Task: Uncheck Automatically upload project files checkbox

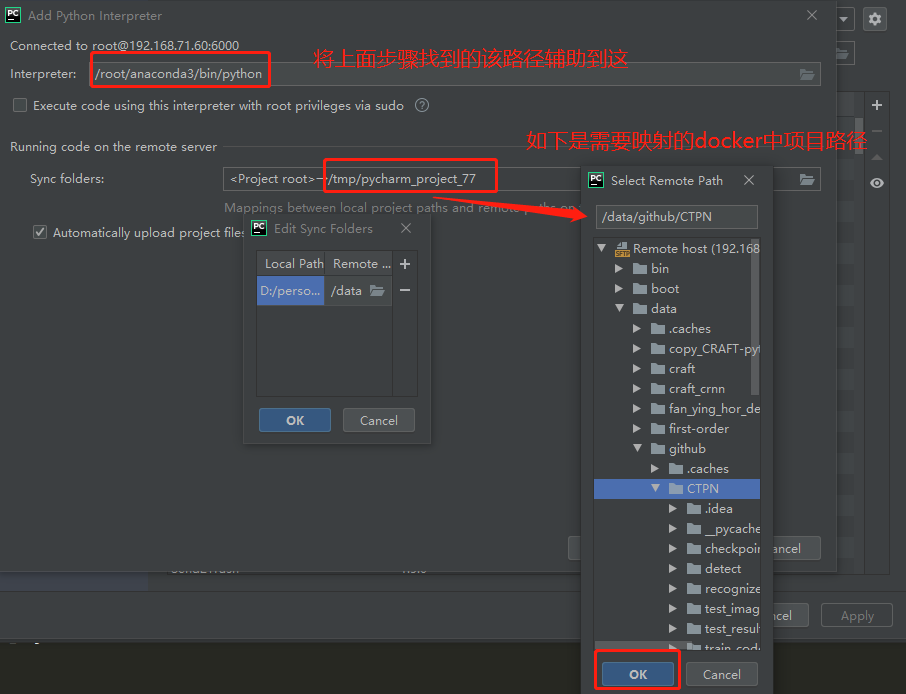Action: coord(40,232)
